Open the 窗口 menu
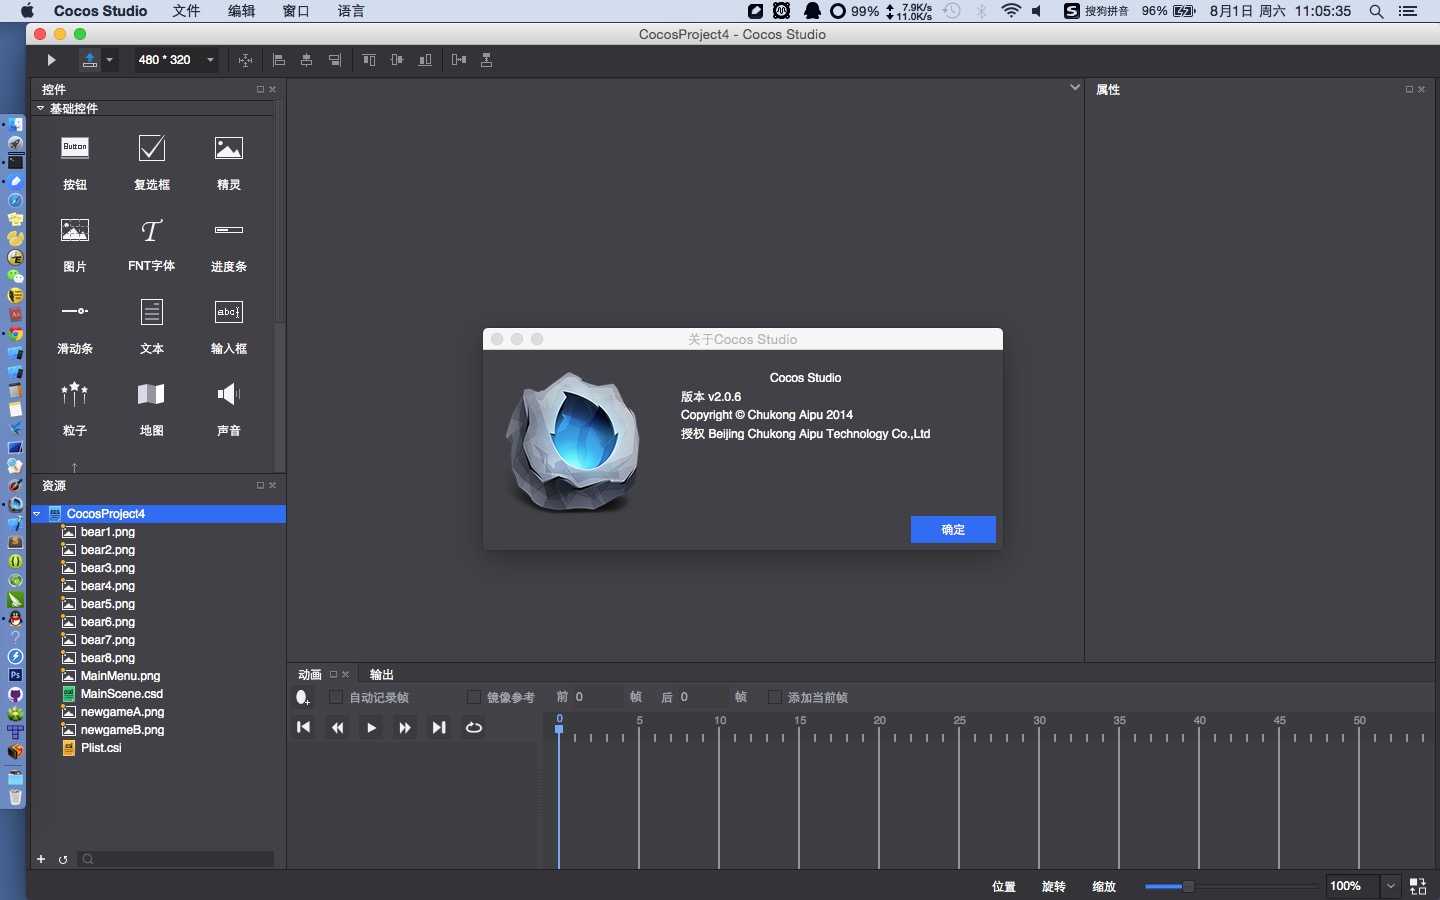Screen dimensions: 1440x900 [x=296, y=11]
